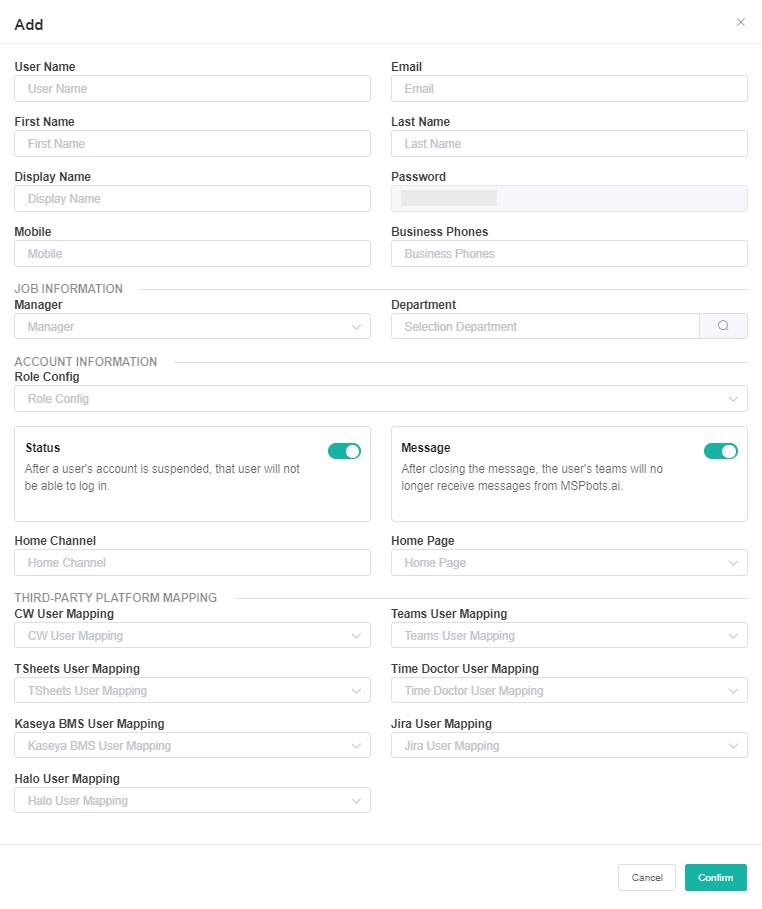Open the Home Page dropdown
Image resolution: width=762 pixels, height=909 pixels.
coord(568,563)
